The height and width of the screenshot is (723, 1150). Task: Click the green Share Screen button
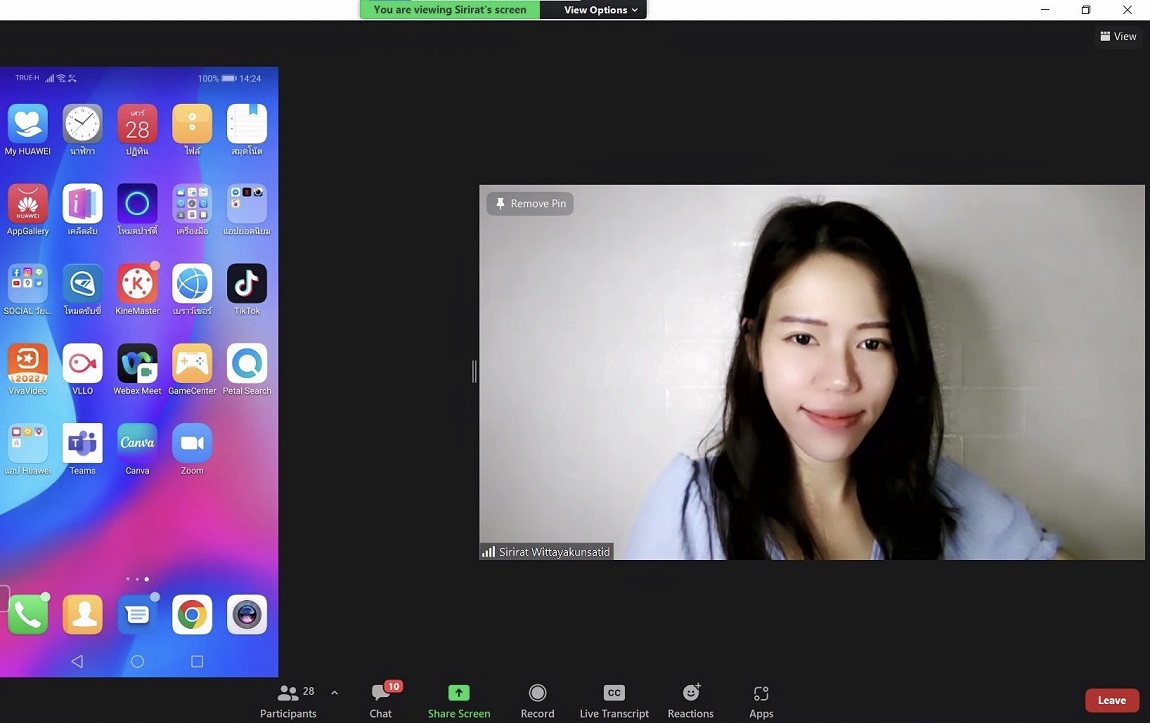click(459, 701)
